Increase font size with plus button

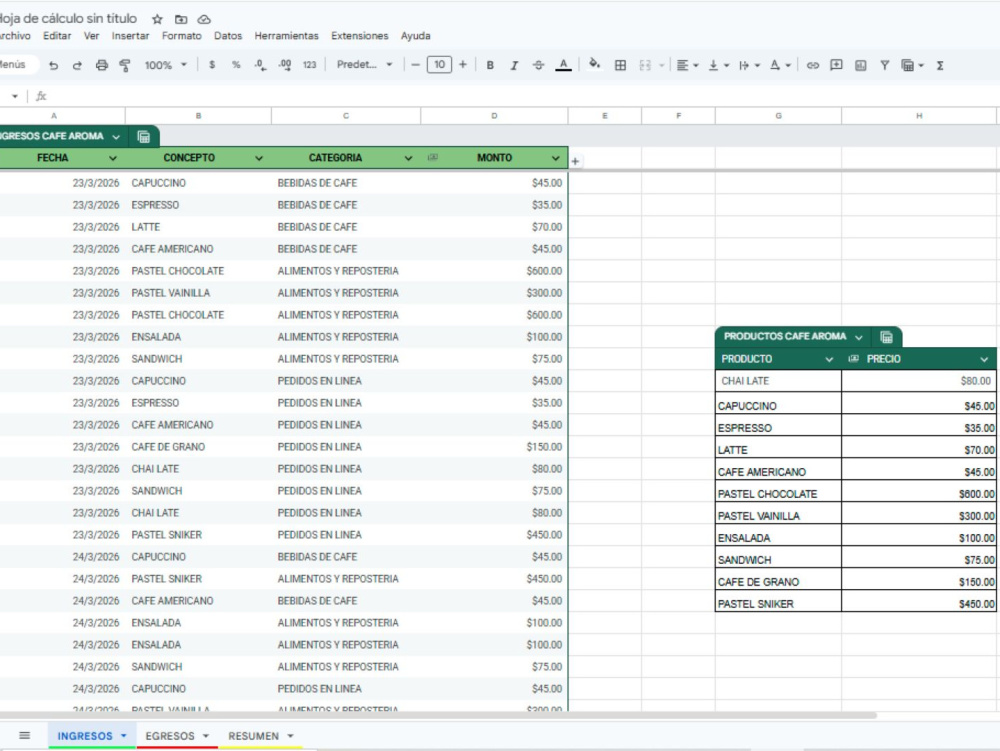[x=463, y=64]
